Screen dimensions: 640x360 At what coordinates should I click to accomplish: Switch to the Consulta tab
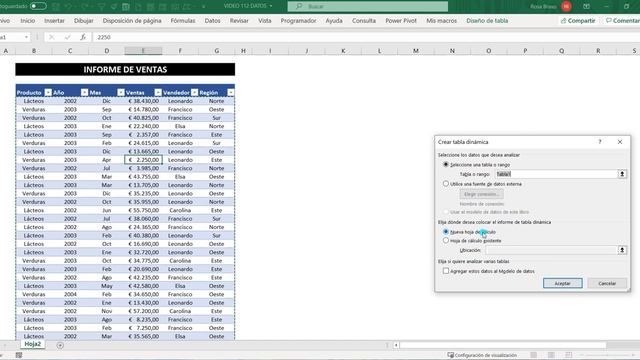pyautogui.click(x=364, y=20)
